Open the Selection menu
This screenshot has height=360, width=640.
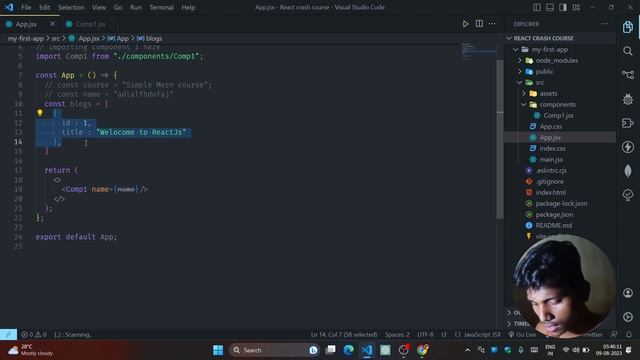pyautogui.click(x=71, y=7)
